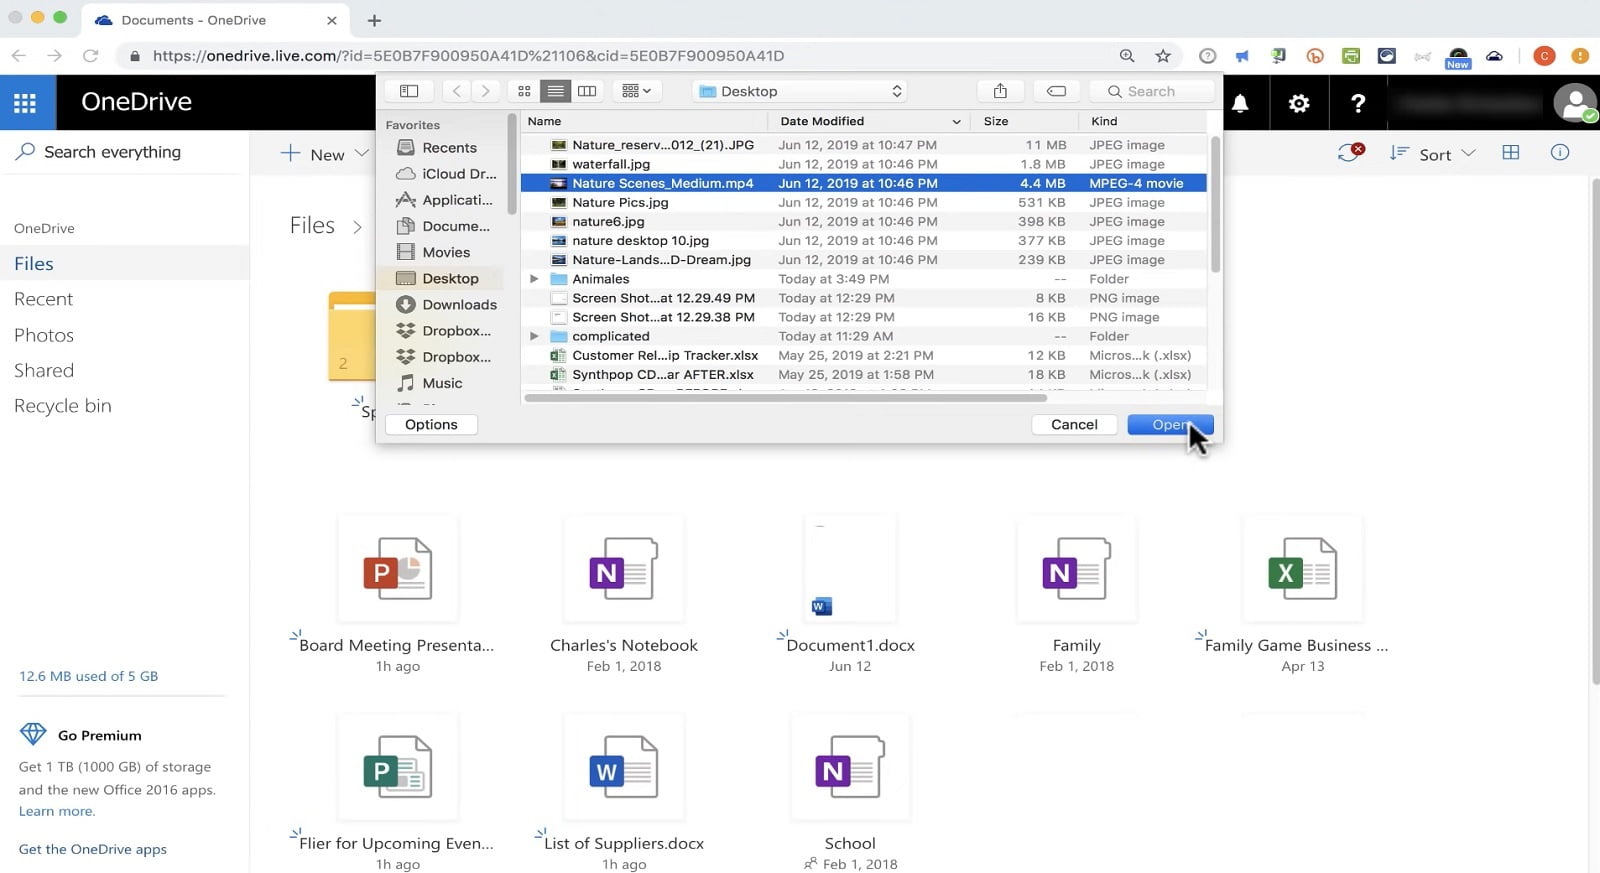Switch OneDrive to tiles view
The image size is (1600, 873).
(x=1511, y=153)
